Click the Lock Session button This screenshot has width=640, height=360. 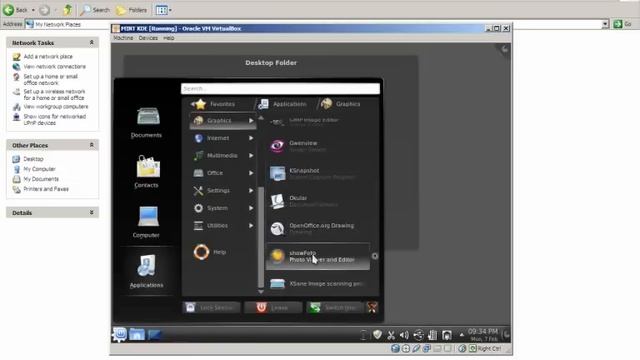point(211,308)
